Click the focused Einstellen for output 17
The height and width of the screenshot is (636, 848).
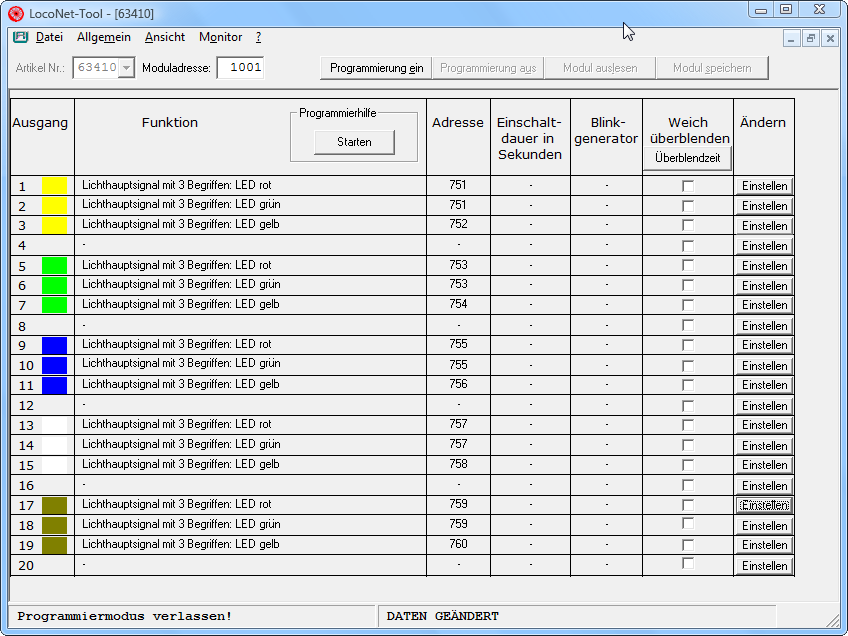pos(764,505)
